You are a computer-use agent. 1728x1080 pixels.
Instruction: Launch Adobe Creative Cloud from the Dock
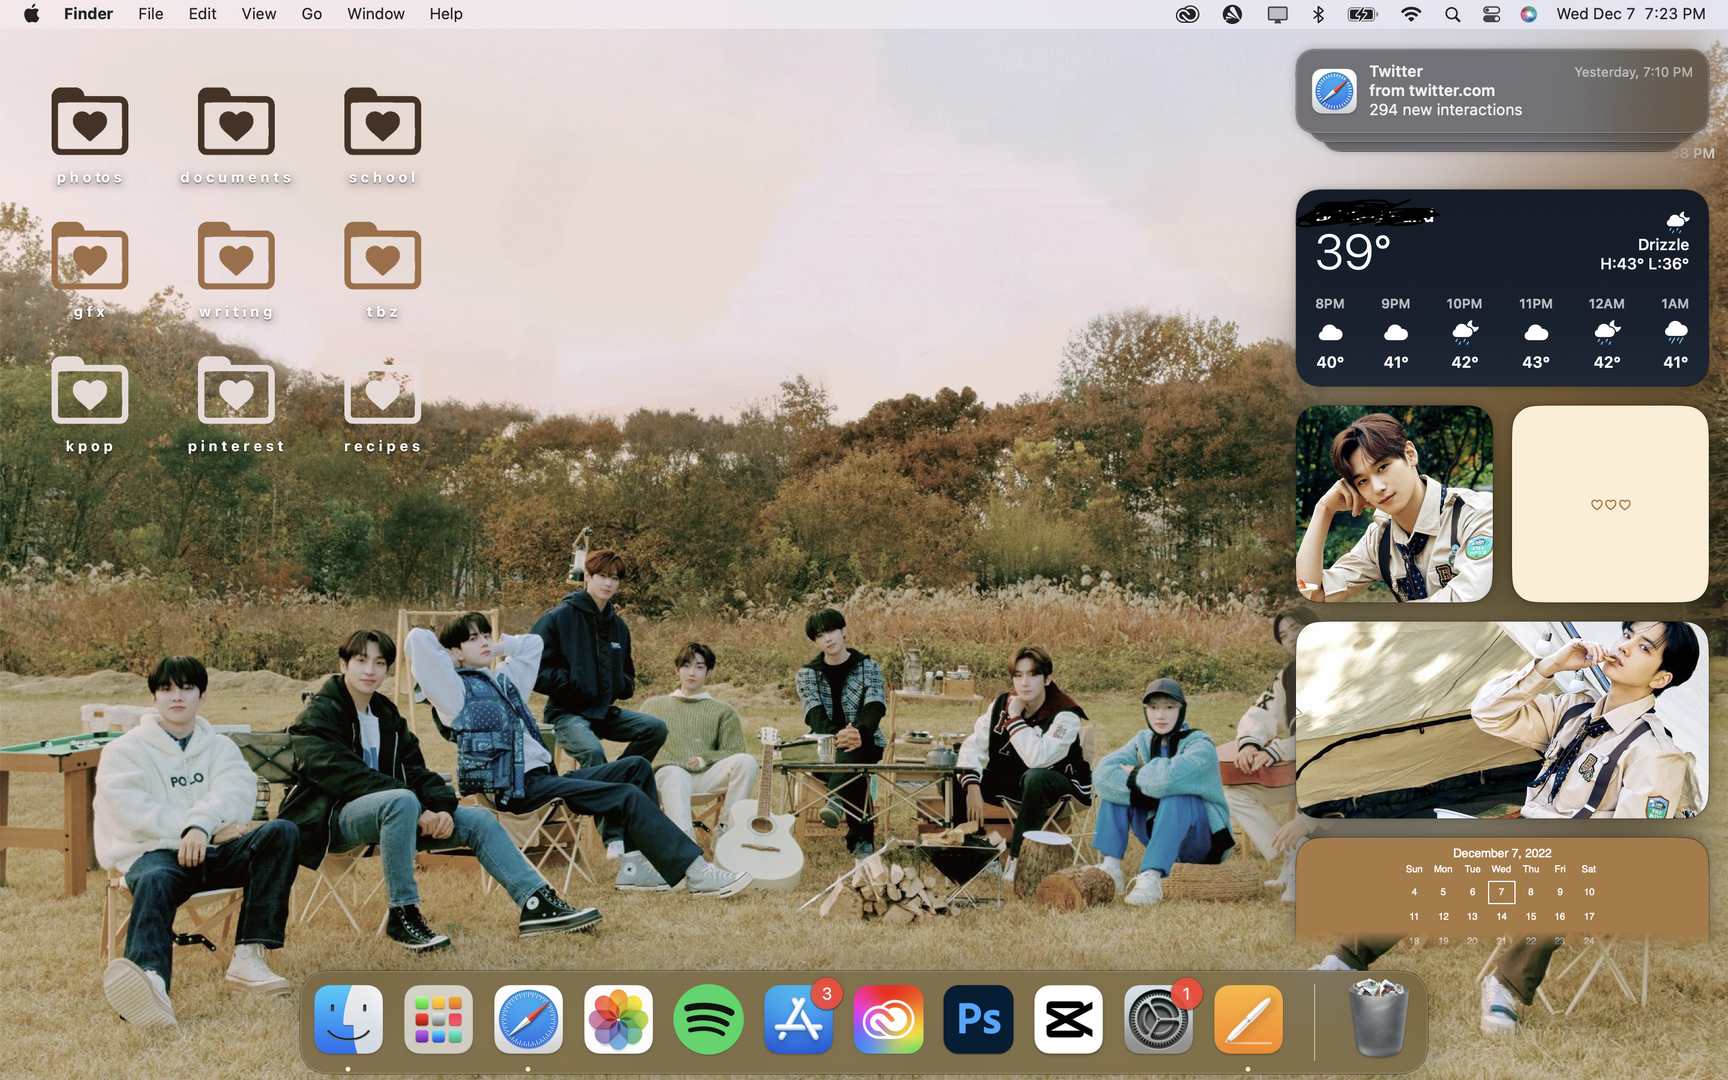point(888,1020)
